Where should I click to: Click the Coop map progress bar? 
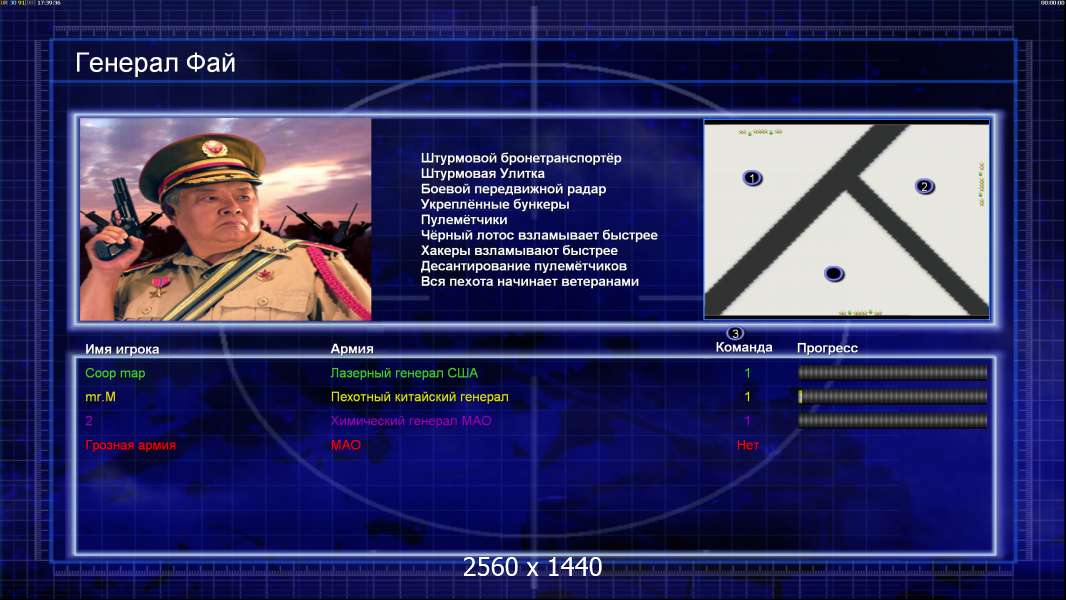892,372
